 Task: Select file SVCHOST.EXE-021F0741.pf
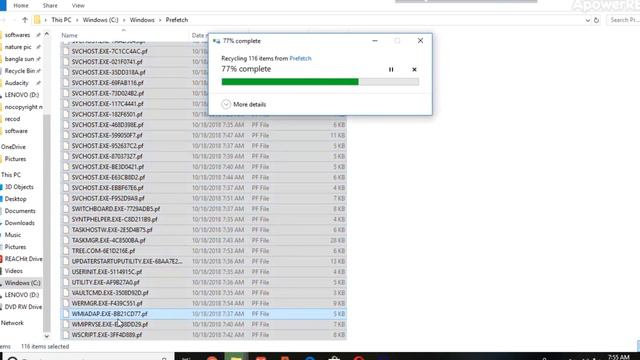107,62
